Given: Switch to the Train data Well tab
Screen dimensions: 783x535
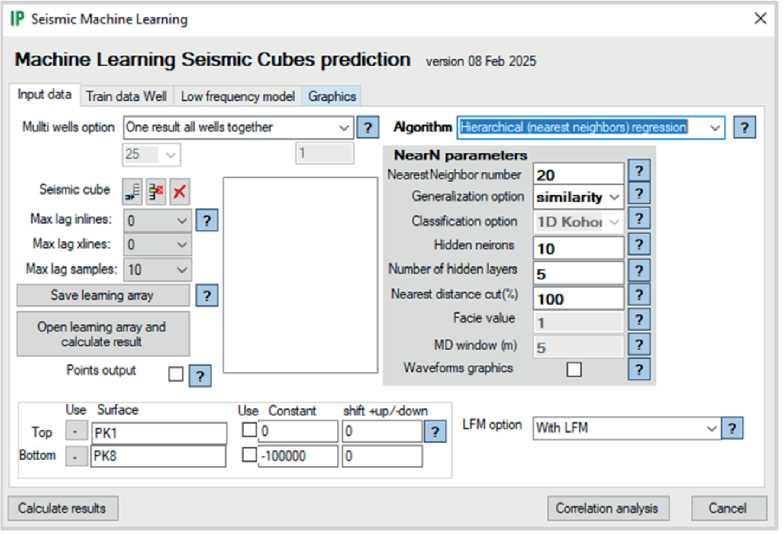Looking at the screenshot, I should pos(125,96).
